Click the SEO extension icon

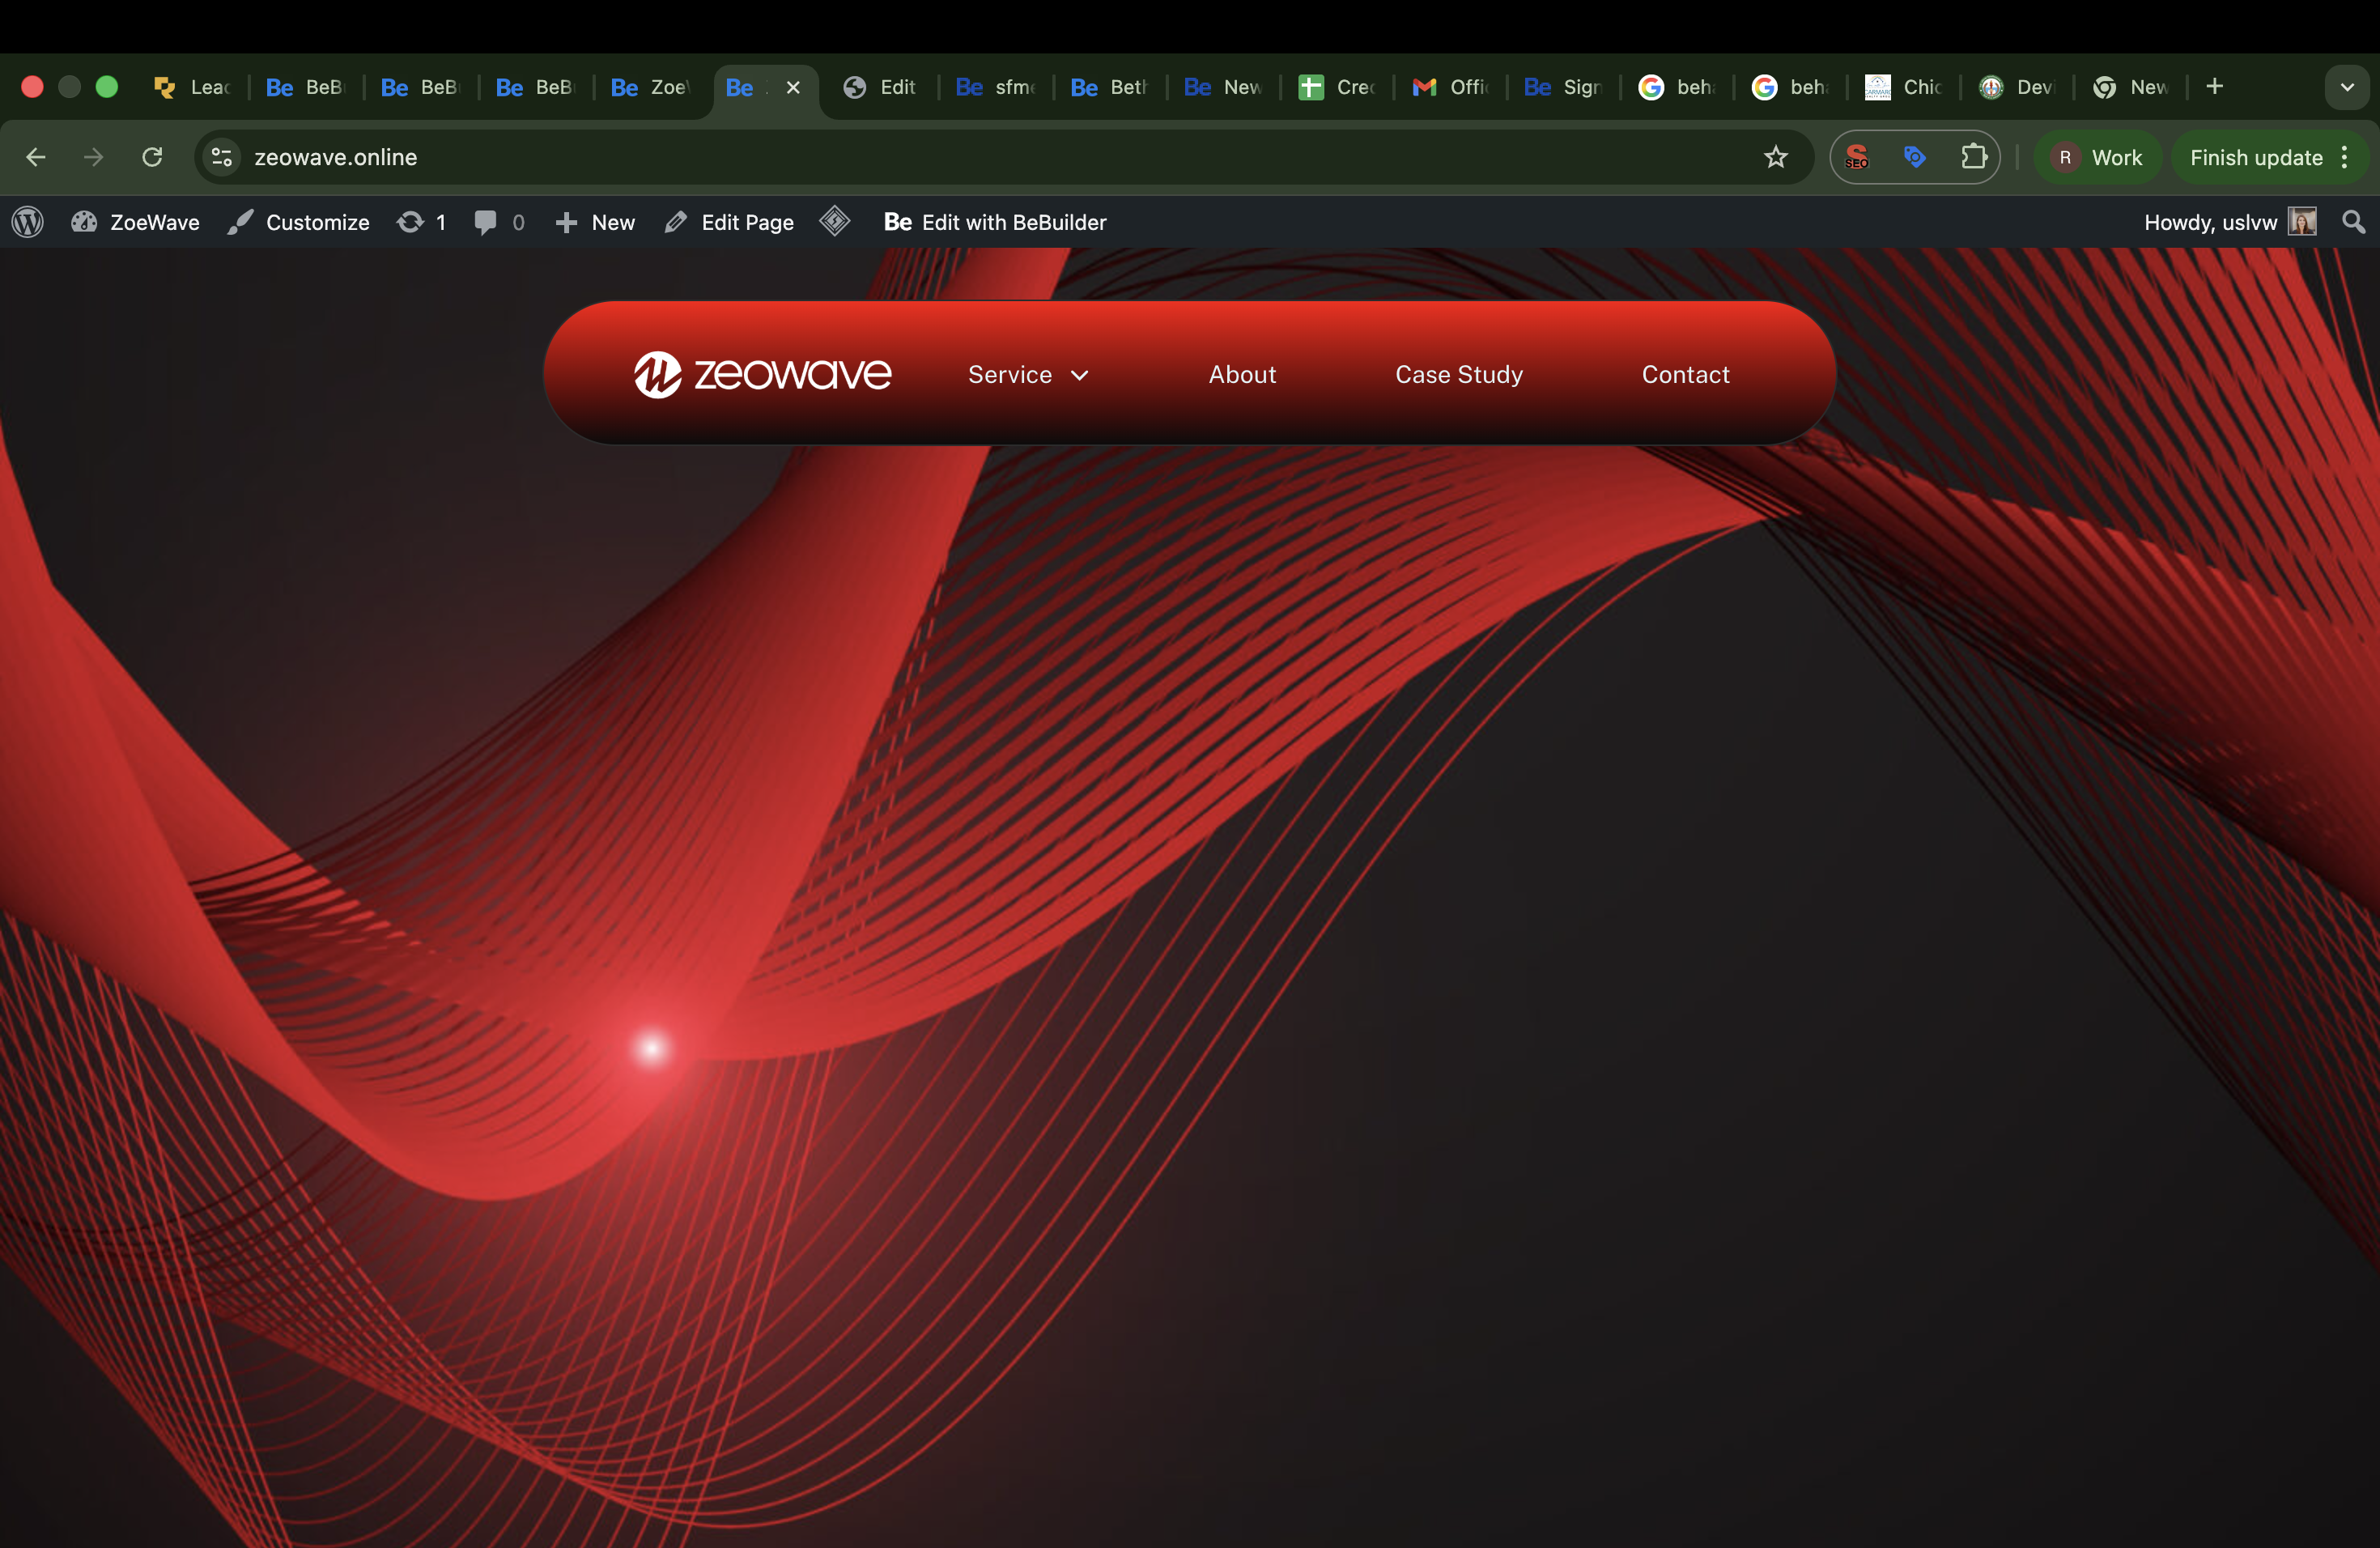tap(1857, 157)
